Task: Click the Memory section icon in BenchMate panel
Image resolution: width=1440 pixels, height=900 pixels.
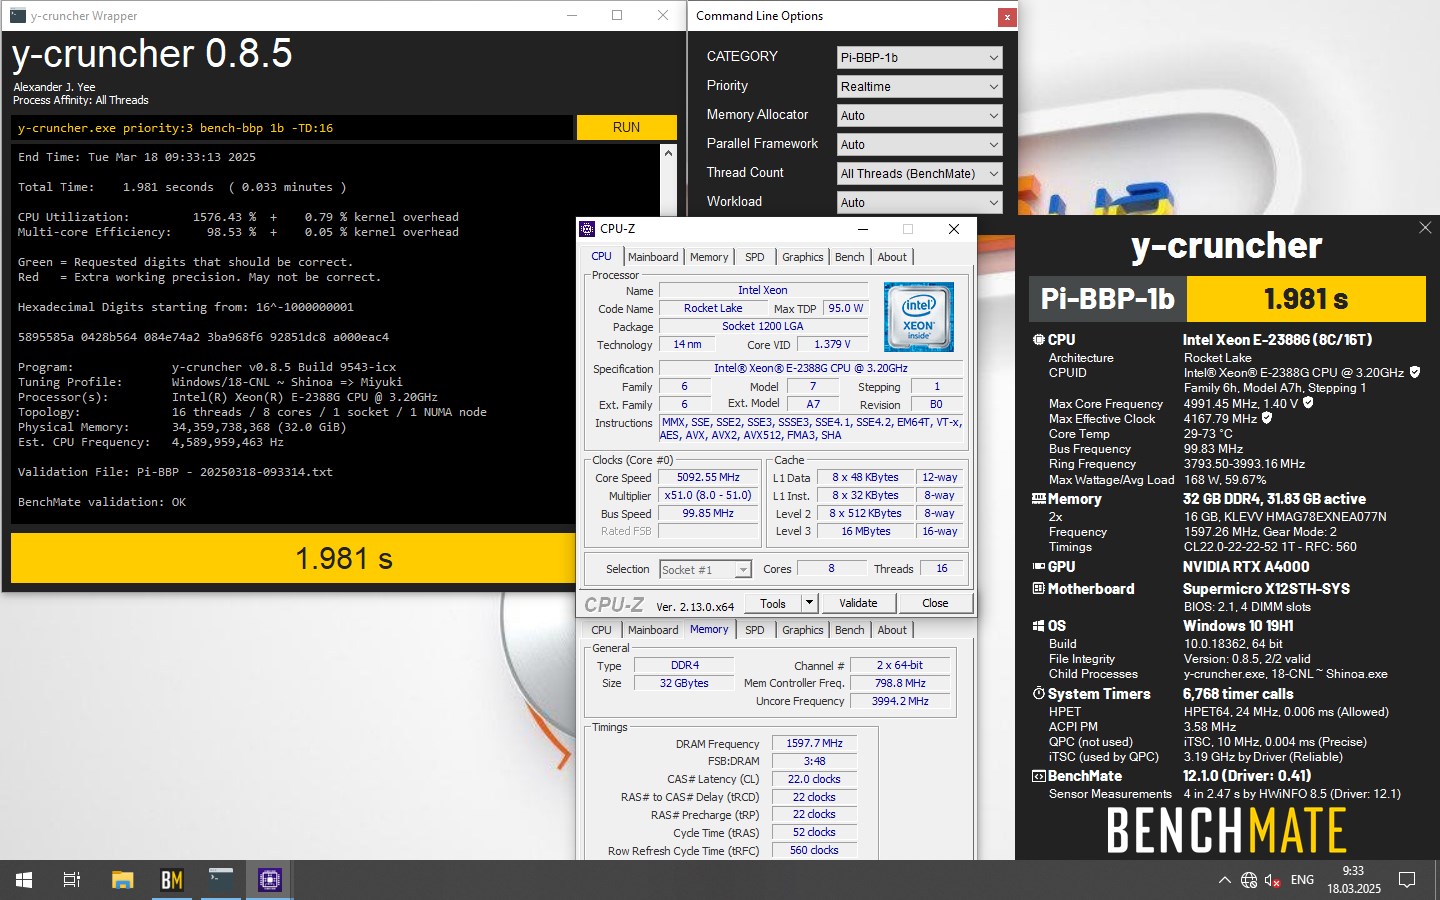Action: pos(1039,499)
